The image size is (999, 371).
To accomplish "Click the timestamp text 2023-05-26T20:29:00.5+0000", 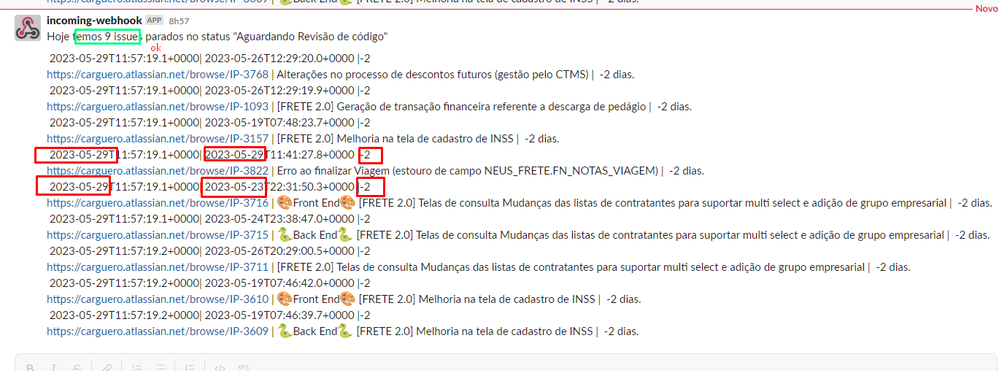I will click(279, 251).
